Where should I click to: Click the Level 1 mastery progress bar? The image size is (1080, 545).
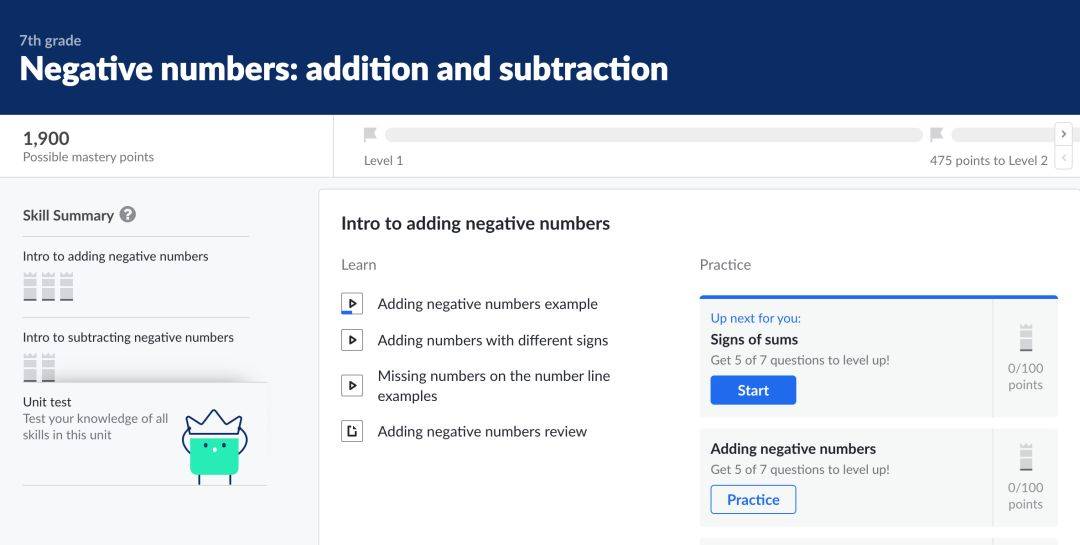coord(654,134)
